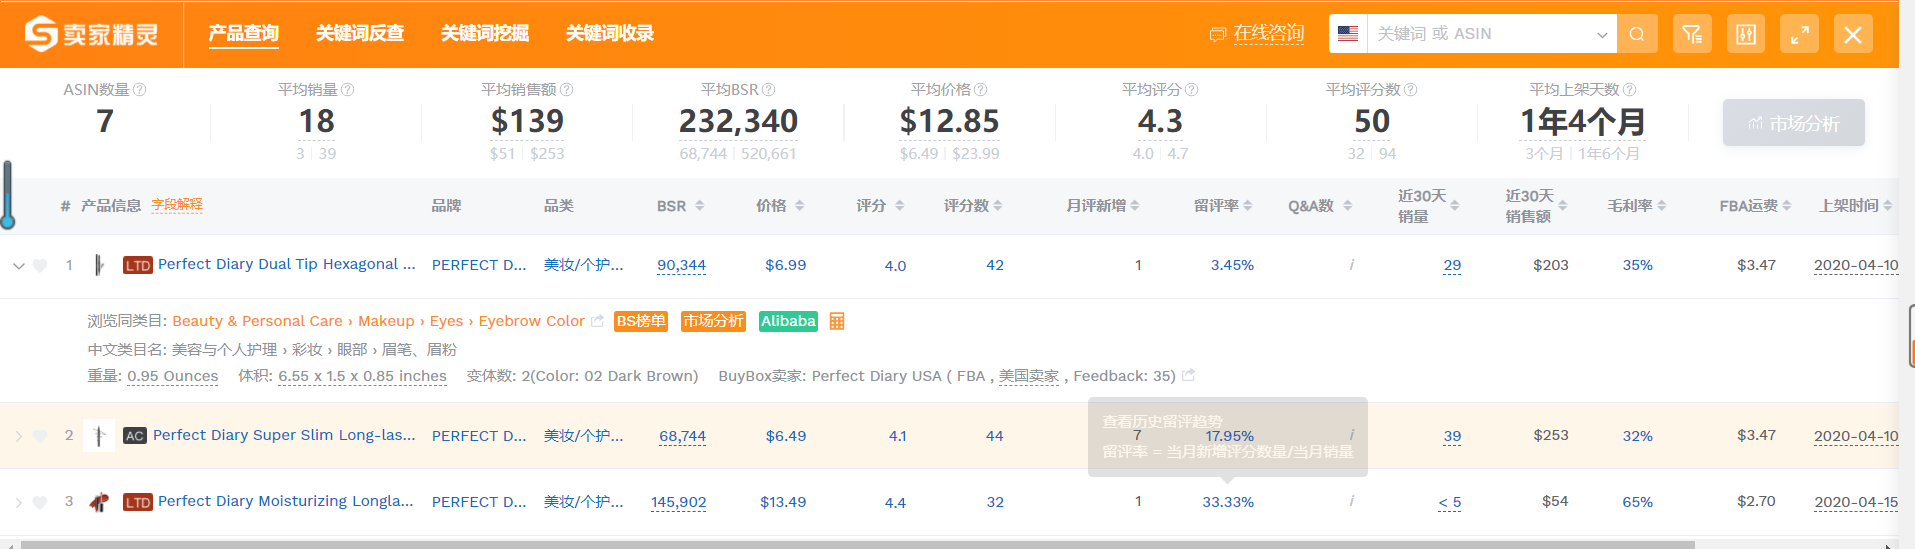Click the US flag marketplace selector

click(x=1348, y=34)
